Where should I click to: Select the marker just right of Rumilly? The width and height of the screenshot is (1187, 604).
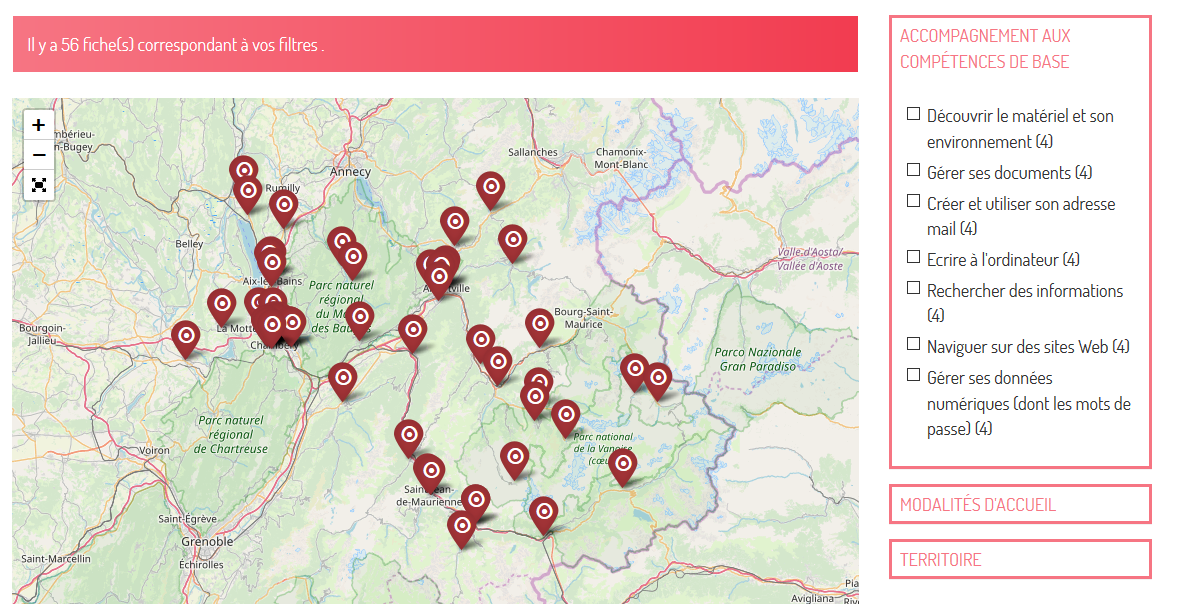[x=284, y=206]
